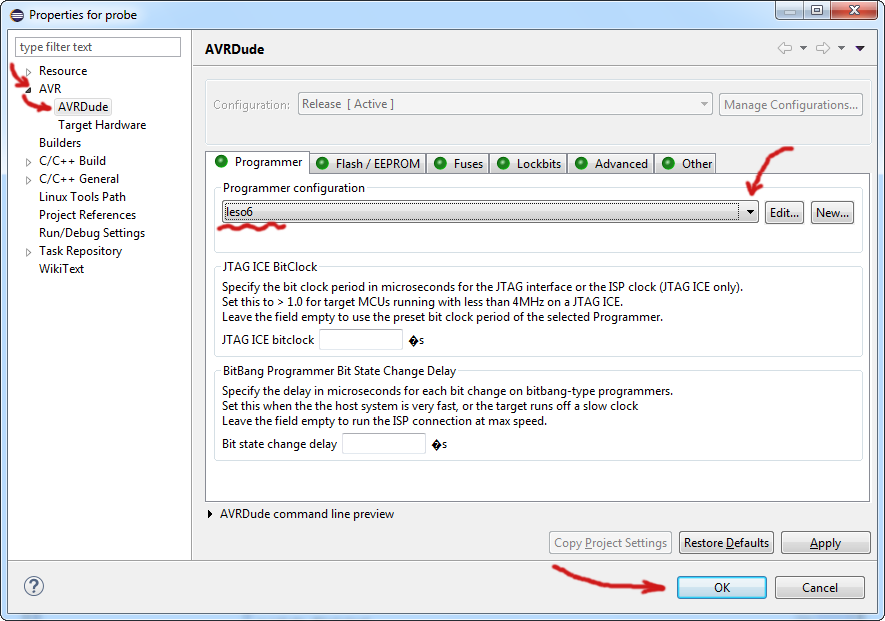Select C/C++ Build in the tree
The image size is (885, 621).
pos(72,161)
